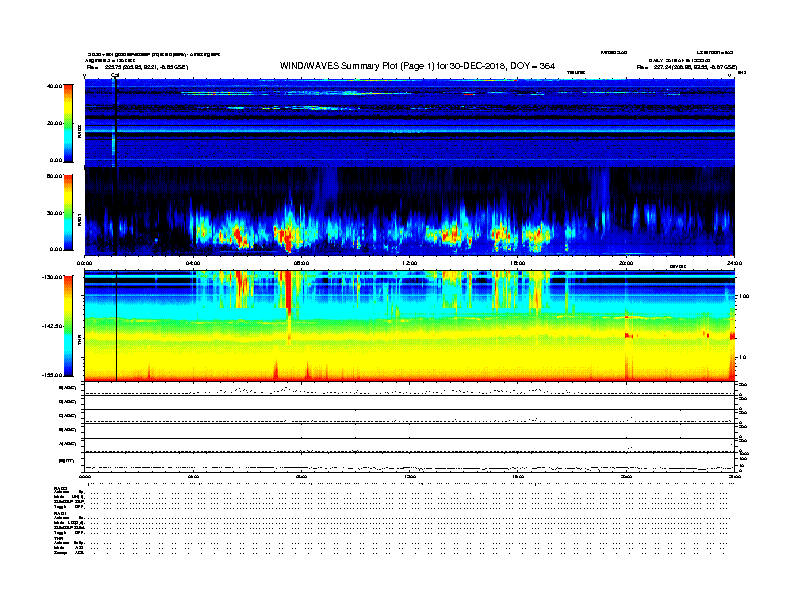Select the 20.00 label on RAD2 scale

55,123
